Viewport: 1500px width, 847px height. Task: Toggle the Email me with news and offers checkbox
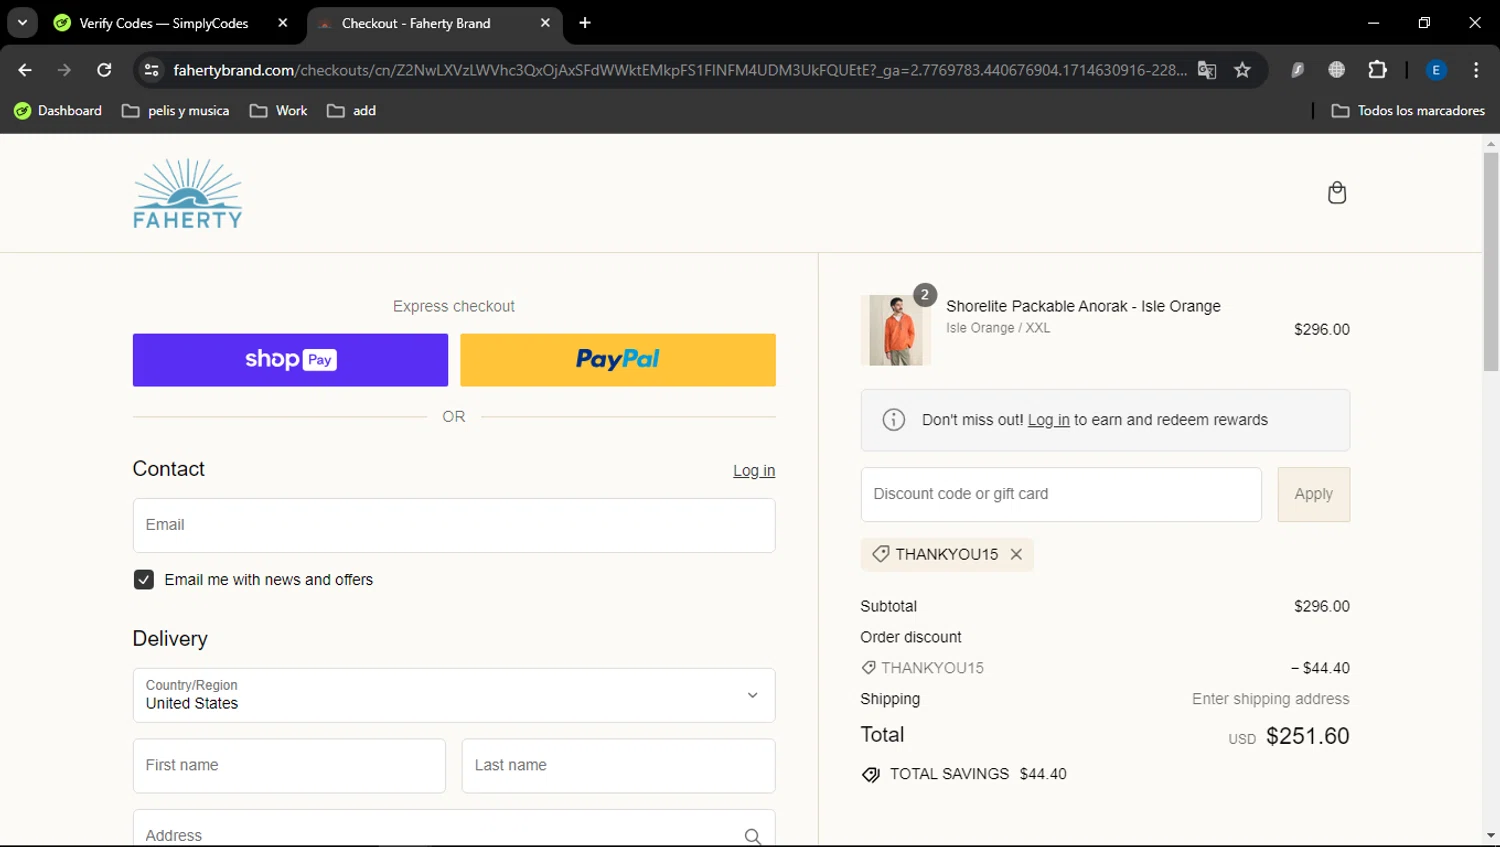click(x=144, y=580)
